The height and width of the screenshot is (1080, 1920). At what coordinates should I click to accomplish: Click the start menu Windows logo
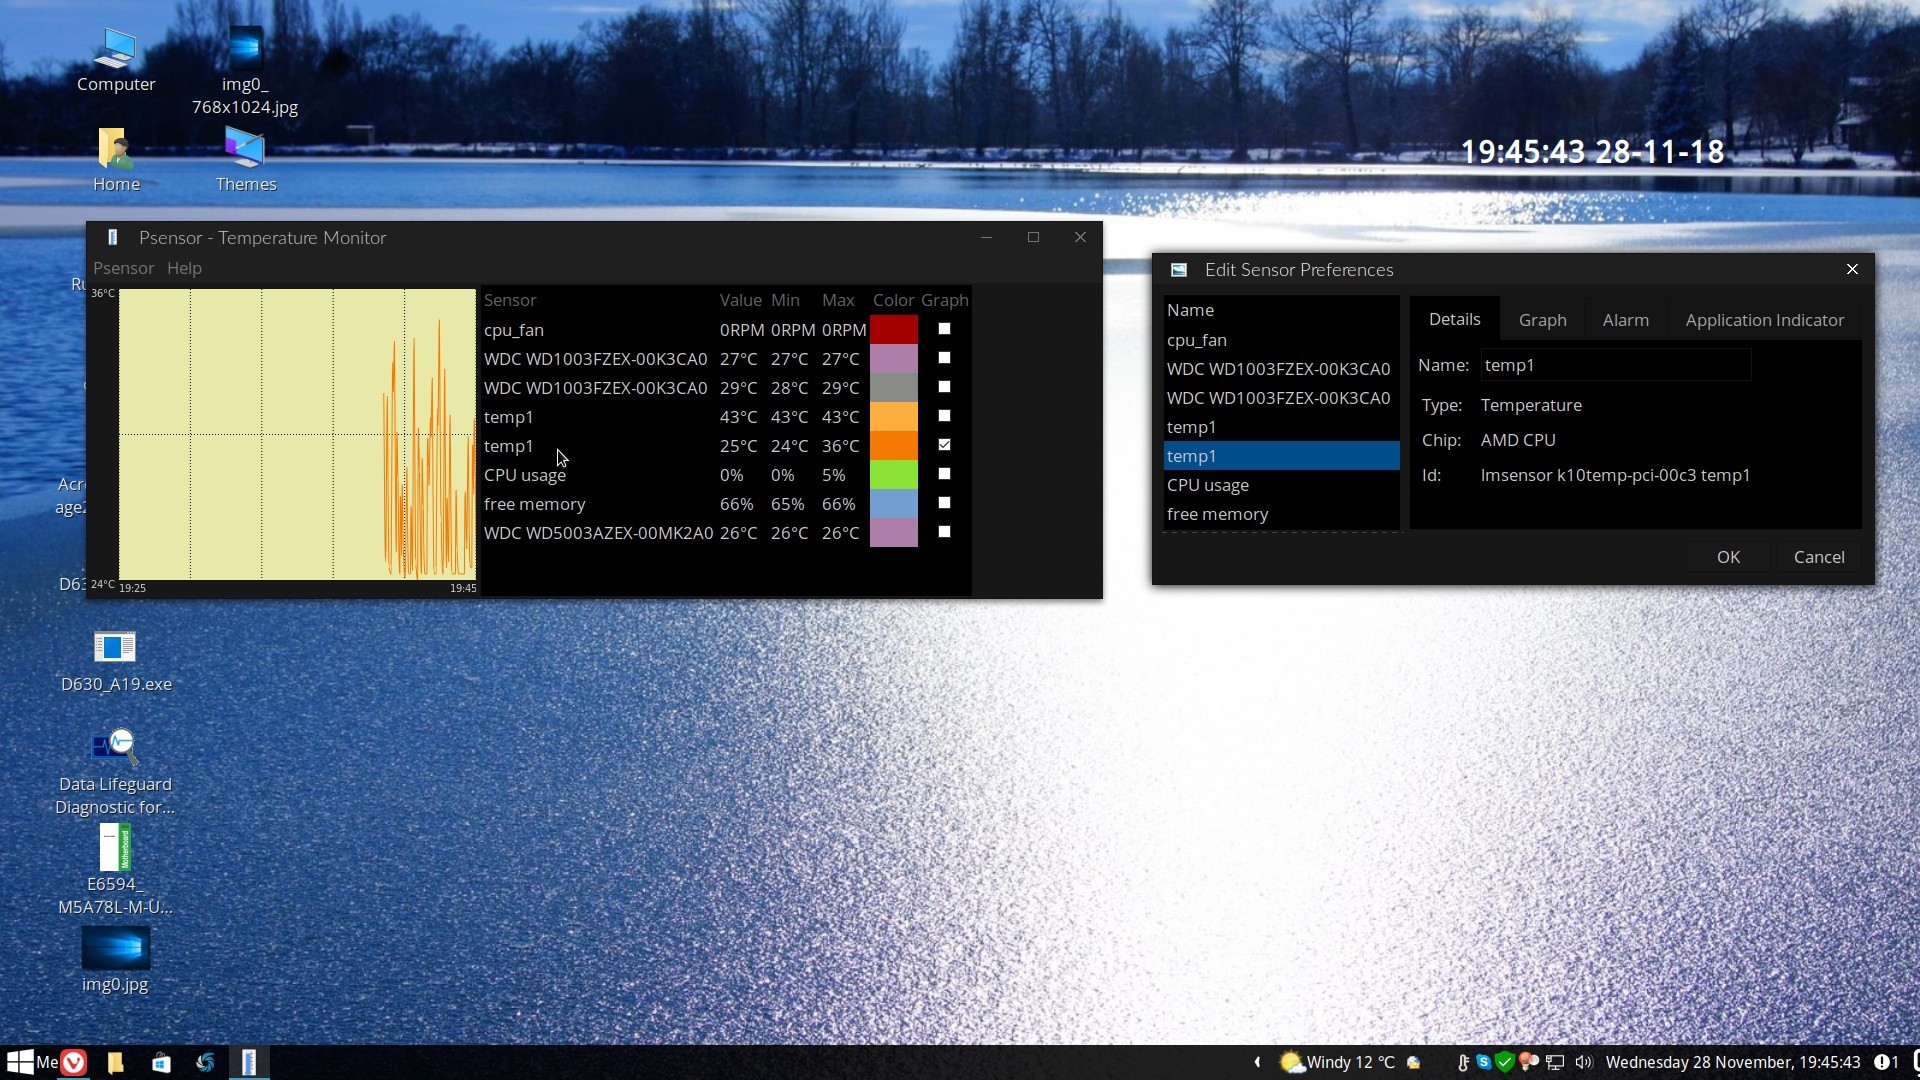tap(19, 1062)
